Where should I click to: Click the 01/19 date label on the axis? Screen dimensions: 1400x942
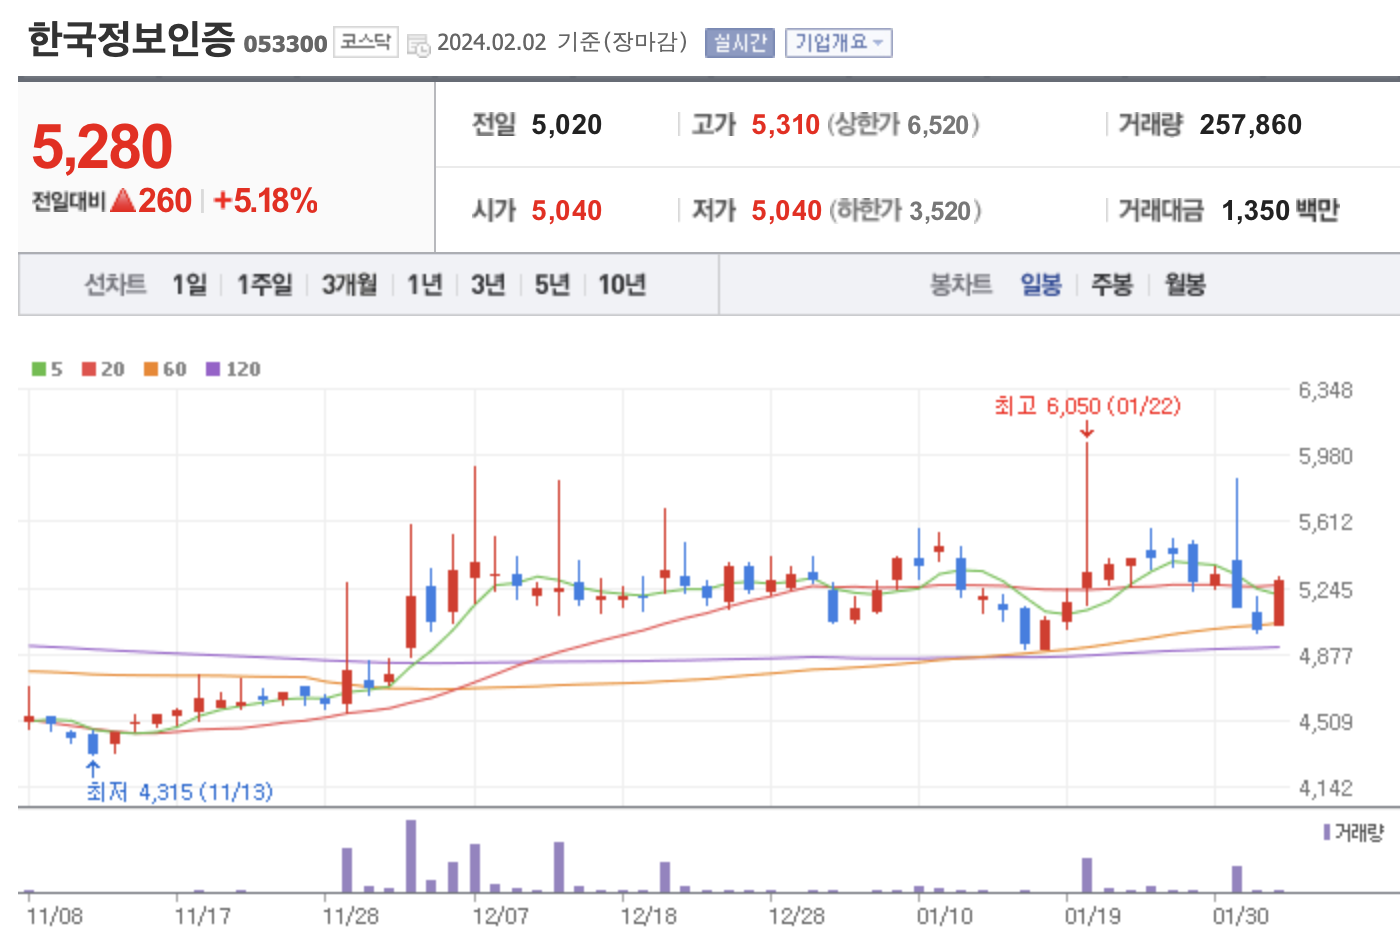1092,916
